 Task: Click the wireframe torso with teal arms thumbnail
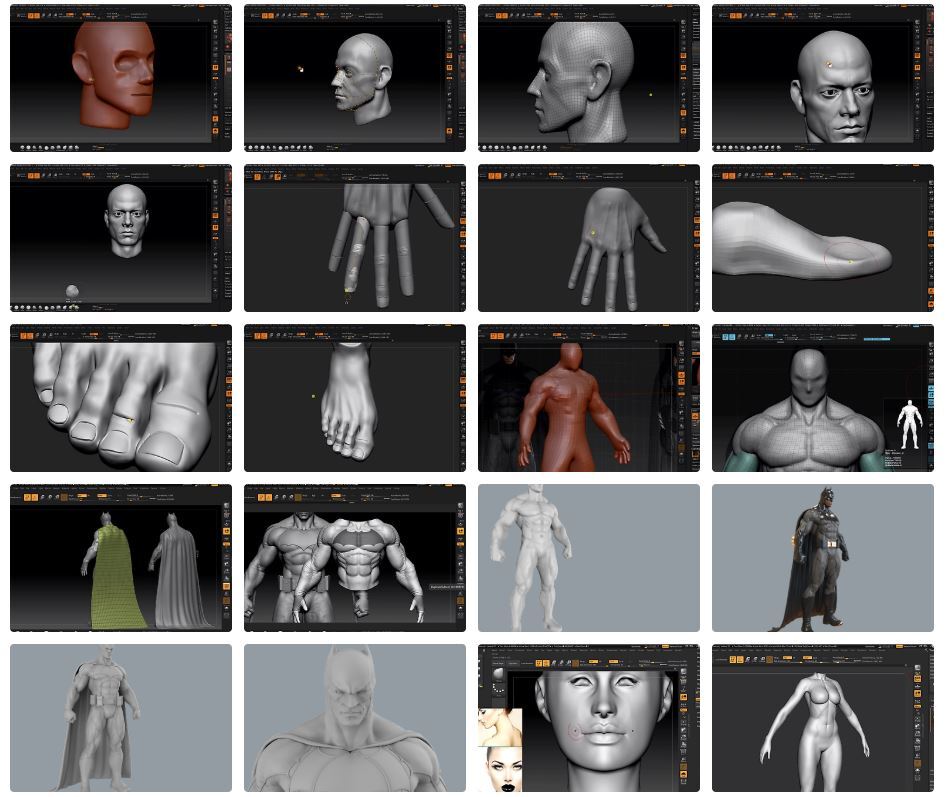pyautogui.click(x=823, y=398)
